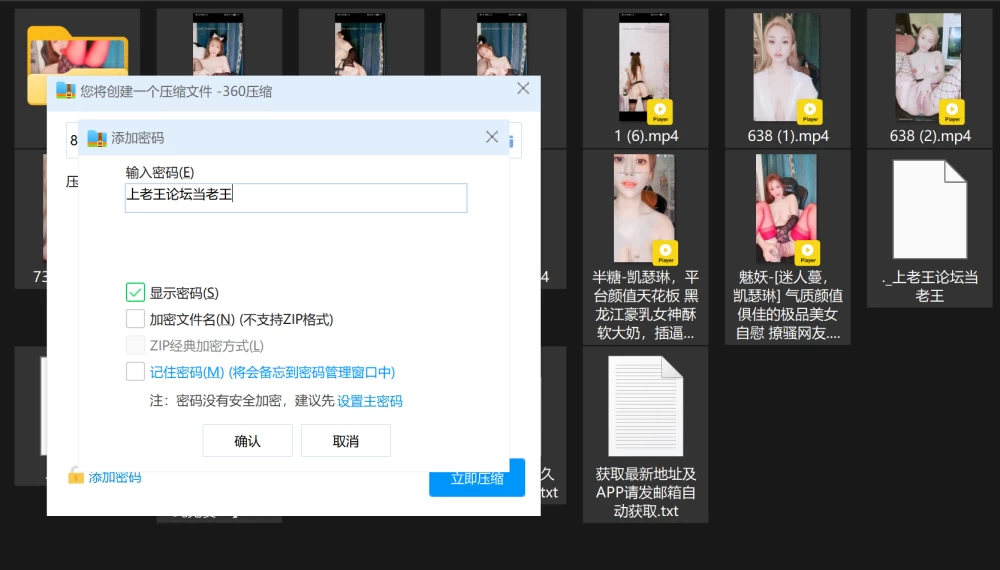Click the password input field

point(296,198)
